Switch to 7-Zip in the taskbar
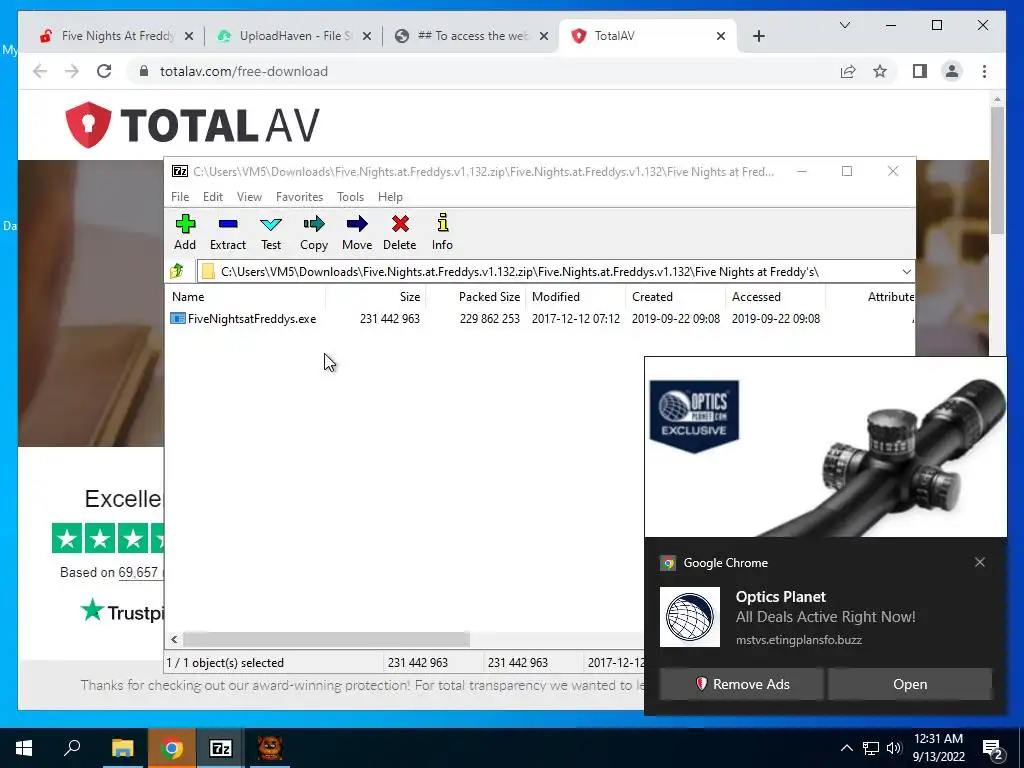This screenshot has height=768, width=1024. 221,748
